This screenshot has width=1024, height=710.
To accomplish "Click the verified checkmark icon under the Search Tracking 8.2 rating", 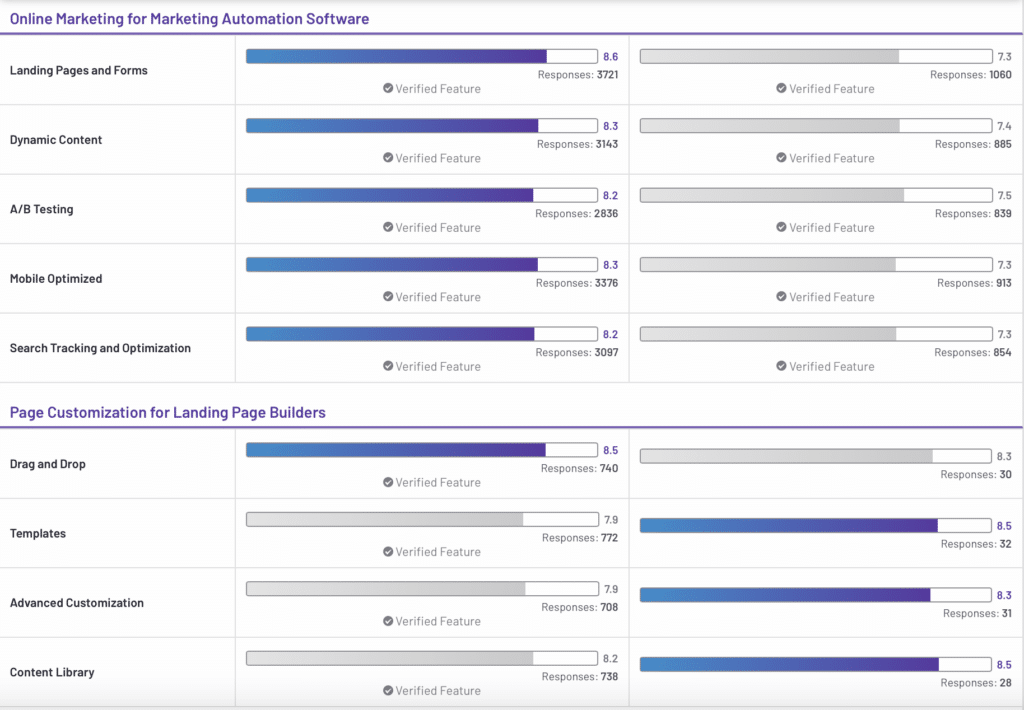I will click(x=388, y=366).
